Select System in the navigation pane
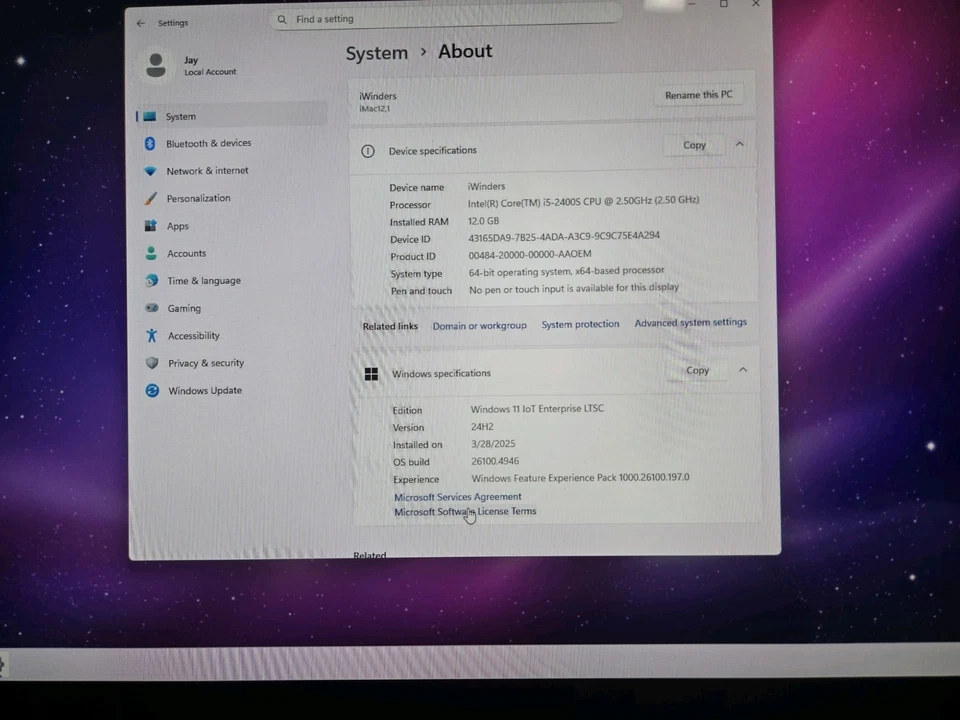This screenshot has height=720, width=960. point(180,116)
